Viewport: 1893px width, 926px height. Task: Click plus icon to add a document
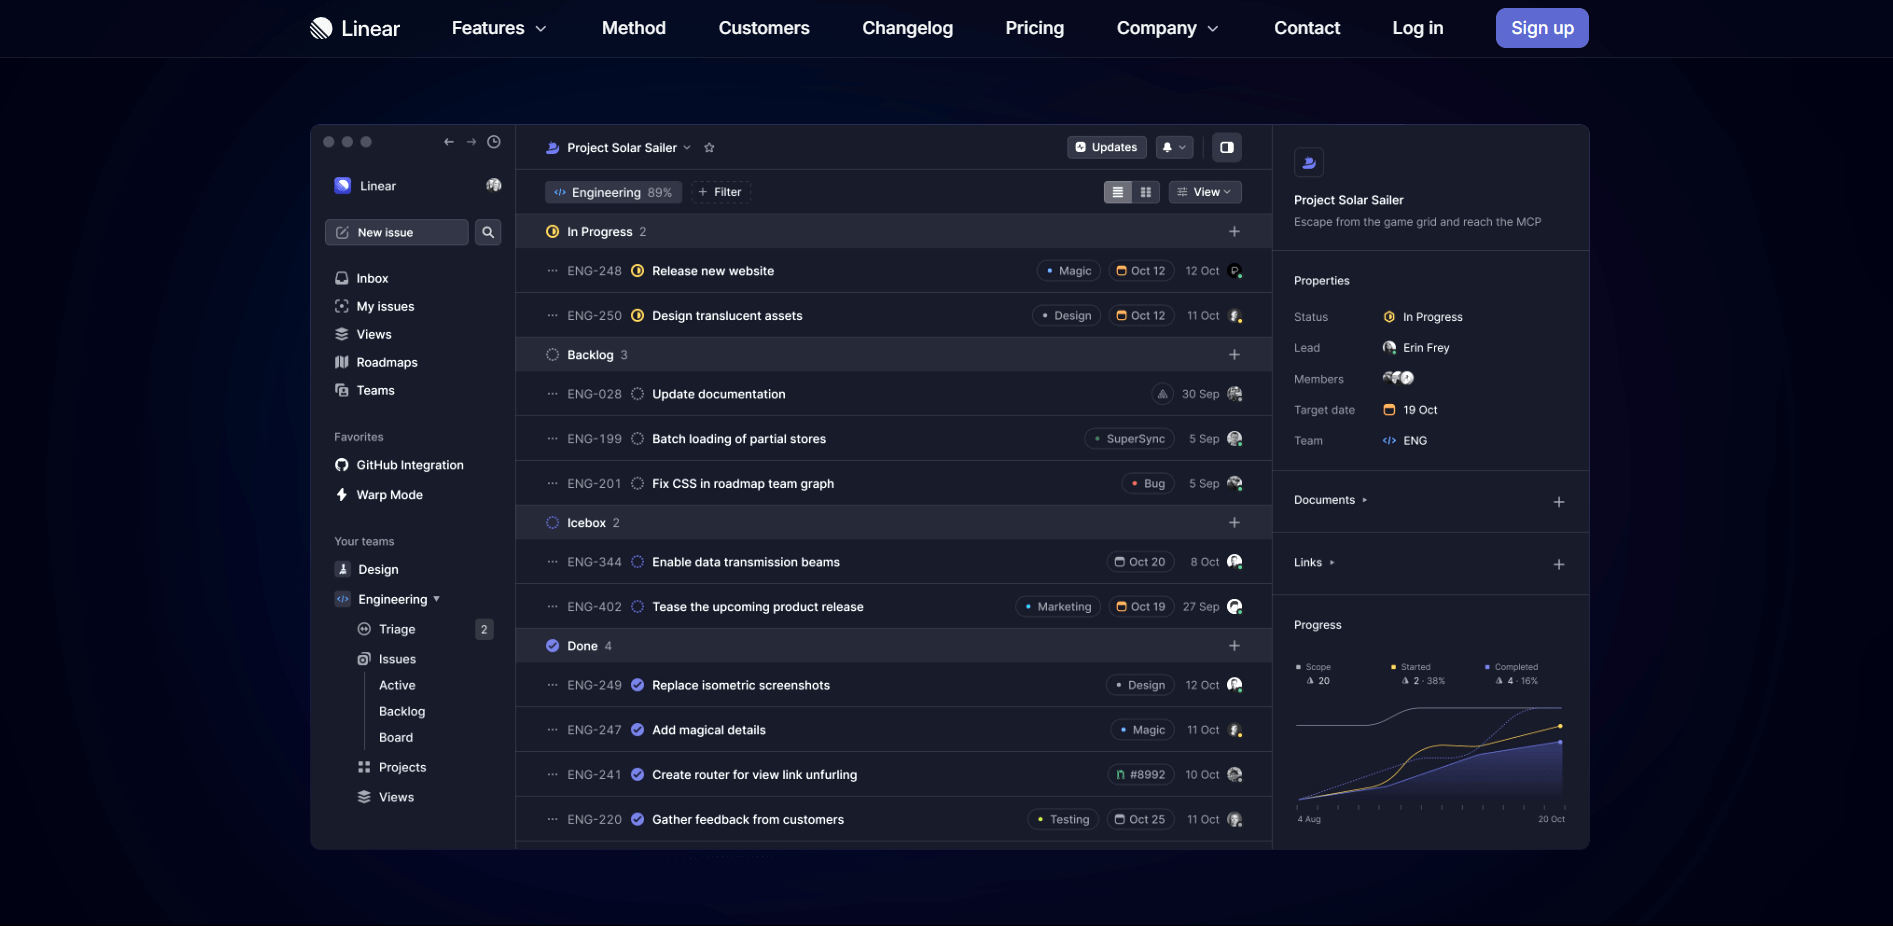1558,502
